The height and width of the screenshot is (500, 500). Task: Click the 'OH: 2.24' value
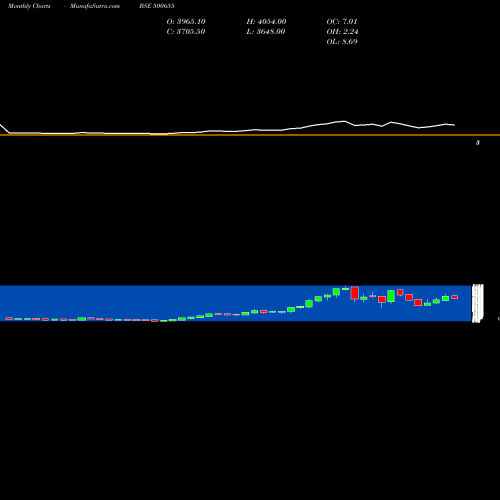342,32
